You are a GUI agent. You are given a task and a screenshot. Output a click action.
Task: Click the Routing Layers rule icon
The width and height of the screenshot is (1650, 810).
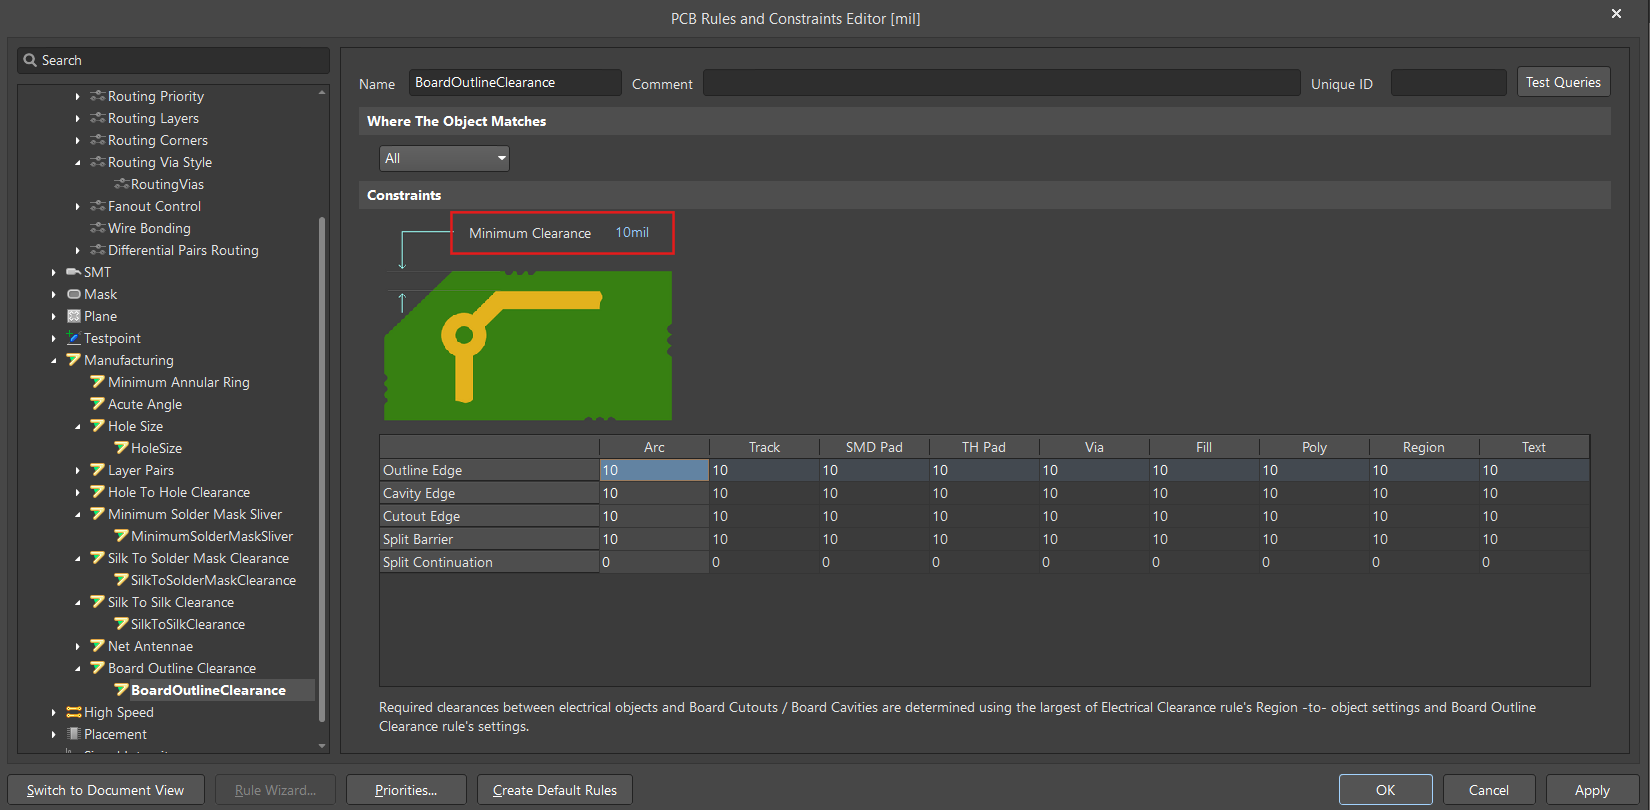point(97,118)
